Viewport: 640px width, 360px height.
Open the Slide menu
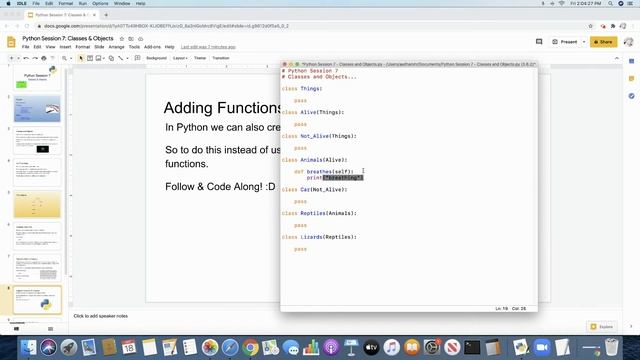click(99, 47)
